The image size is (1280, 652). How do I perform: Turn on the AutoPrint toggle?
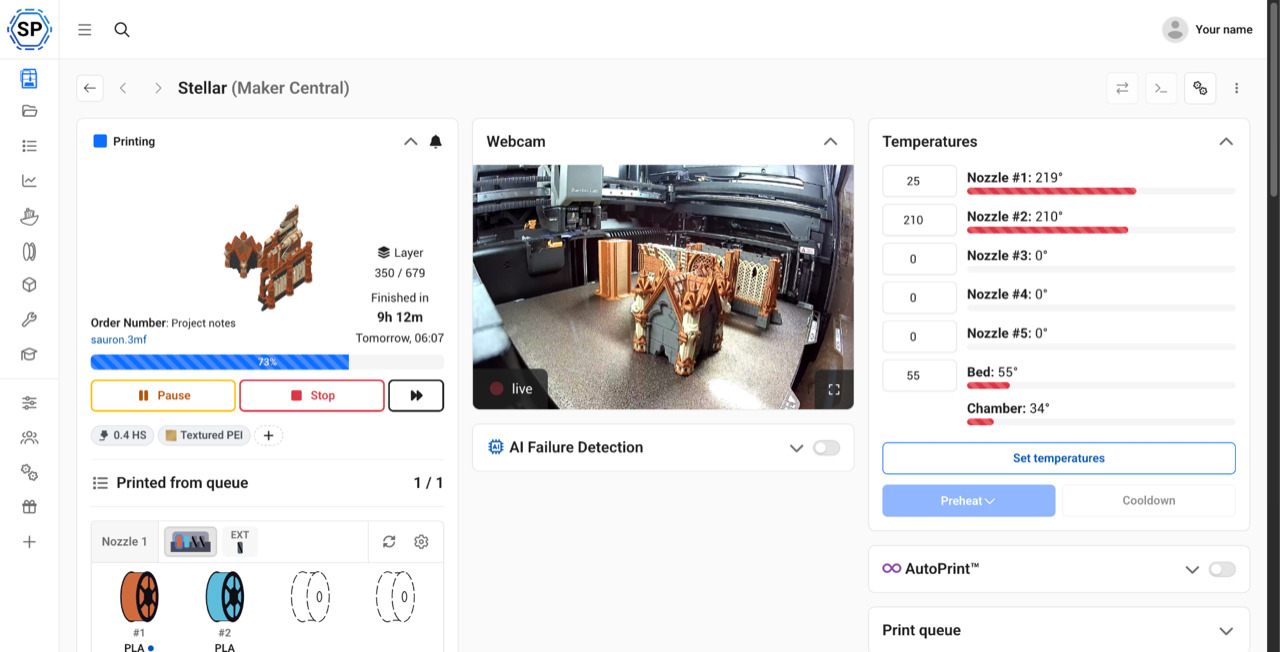(1222, 569)
